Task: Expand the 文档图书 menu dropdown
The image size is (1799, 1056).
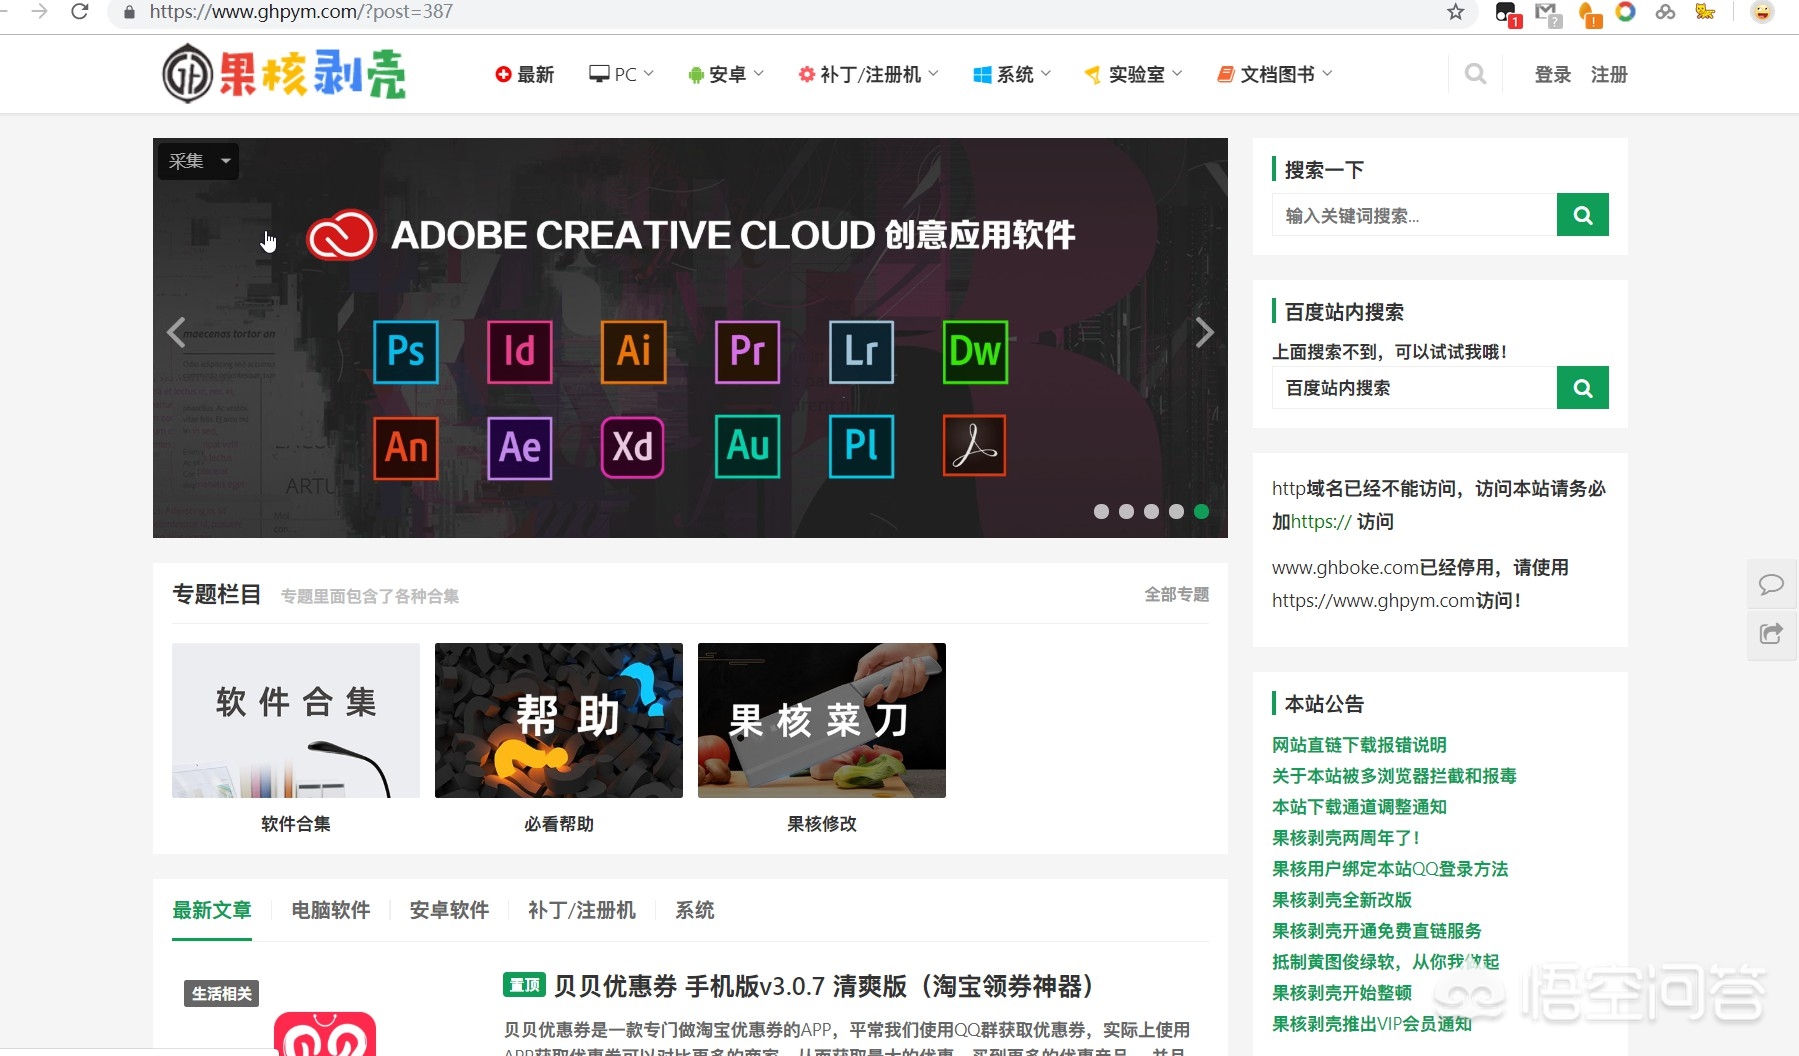Action: tap(1275, 74)
